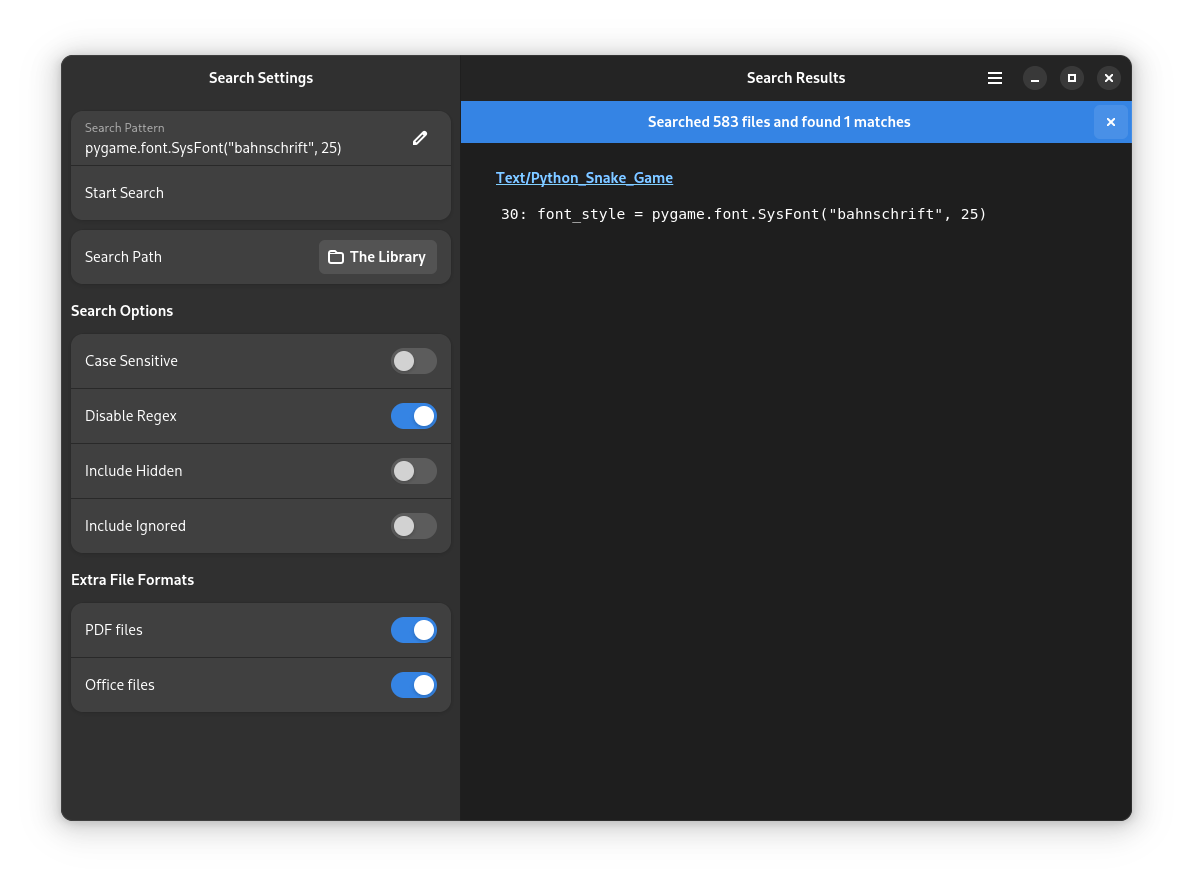The image size is (1193, 888).
Task: Click the Search Options section heading
Action: tap(122, 311)
